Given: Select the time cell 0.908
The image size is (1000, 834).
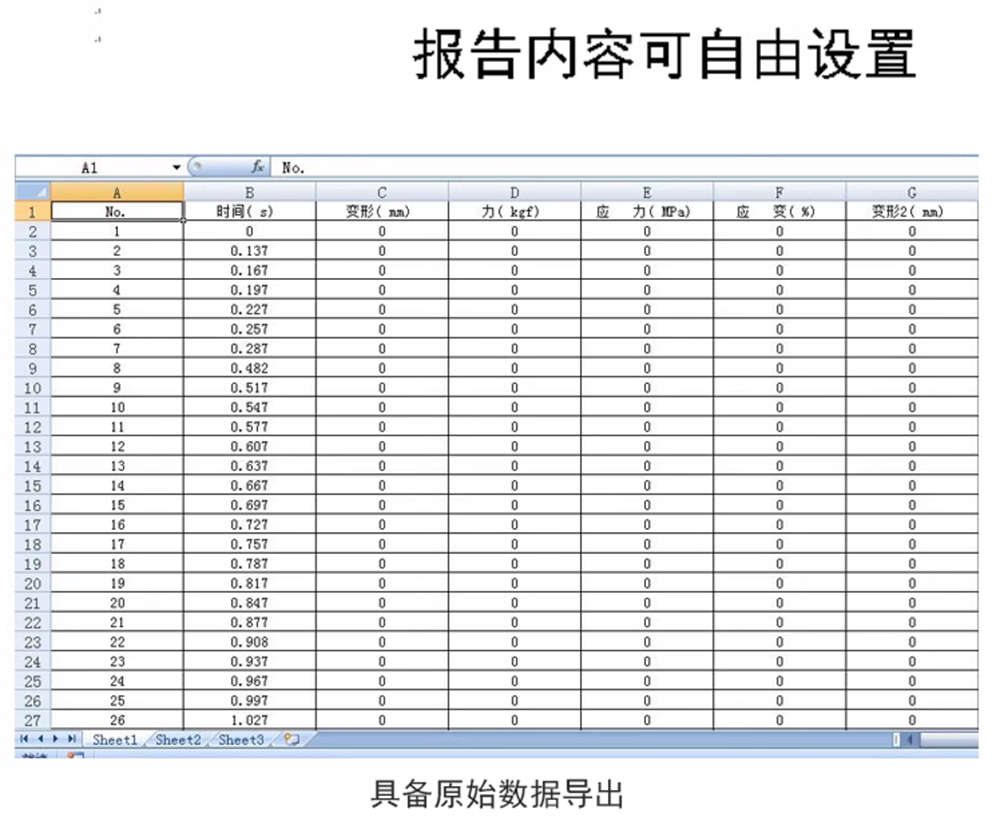Looking at the screenshot, I should click(249, 642).
